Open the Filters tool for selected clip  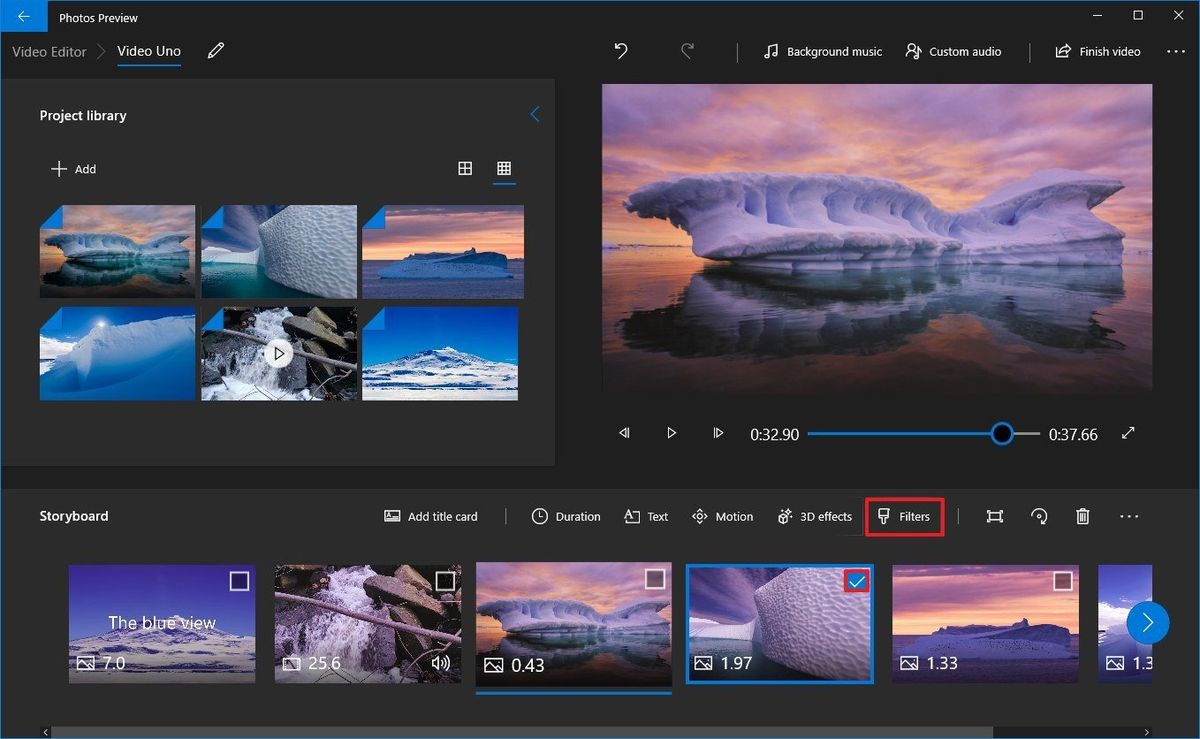[904, 516]
